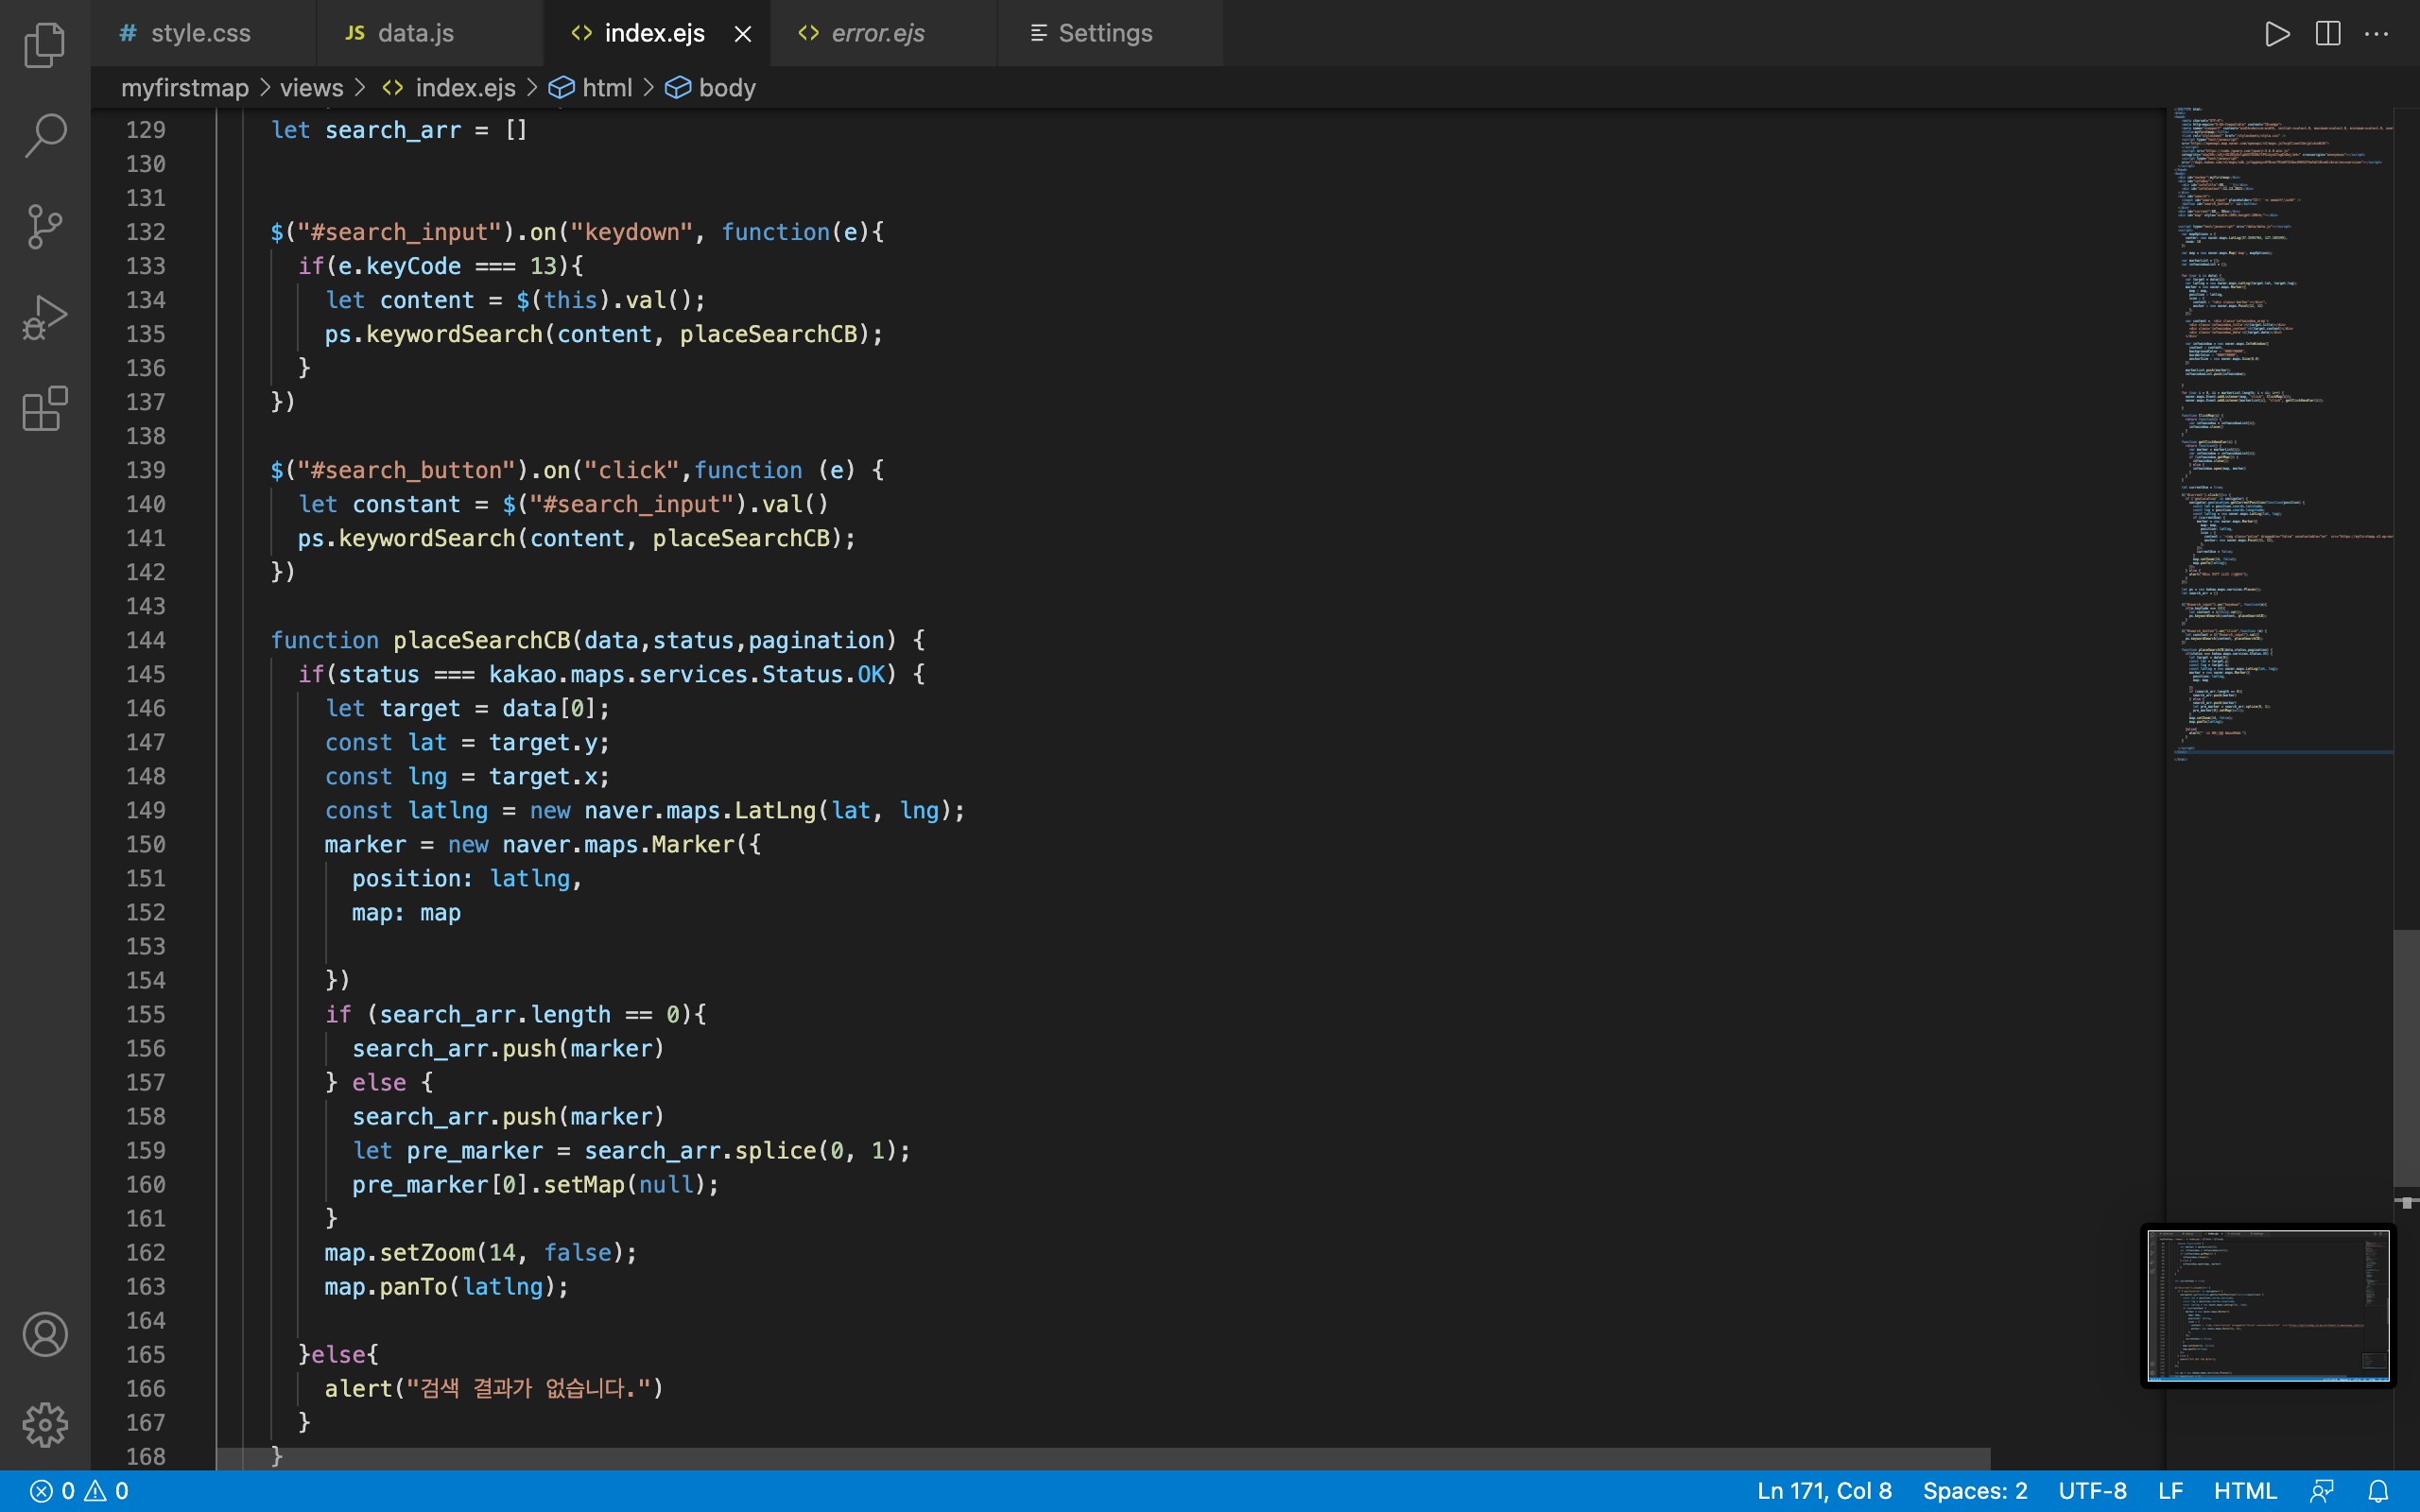Click the keyCode text on line 133
Screen dimensions: 2420x1512
click(413, 266)
